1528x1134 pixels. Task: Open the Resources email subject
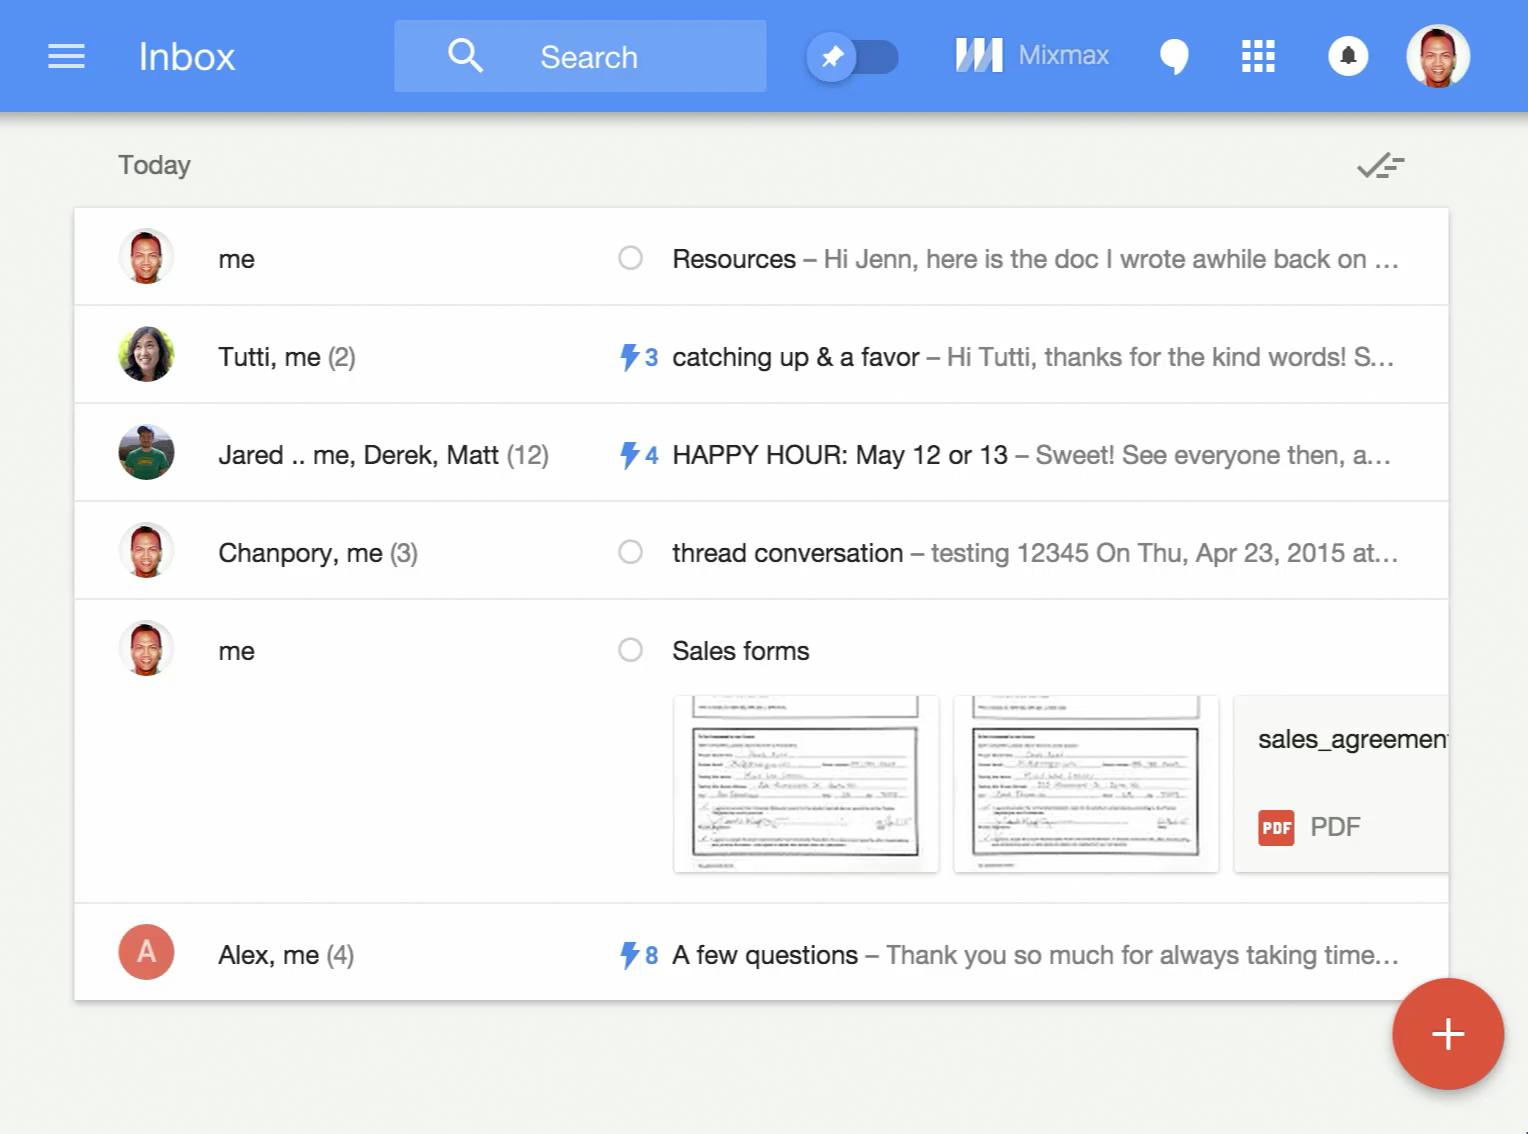(x=734, y=259)
